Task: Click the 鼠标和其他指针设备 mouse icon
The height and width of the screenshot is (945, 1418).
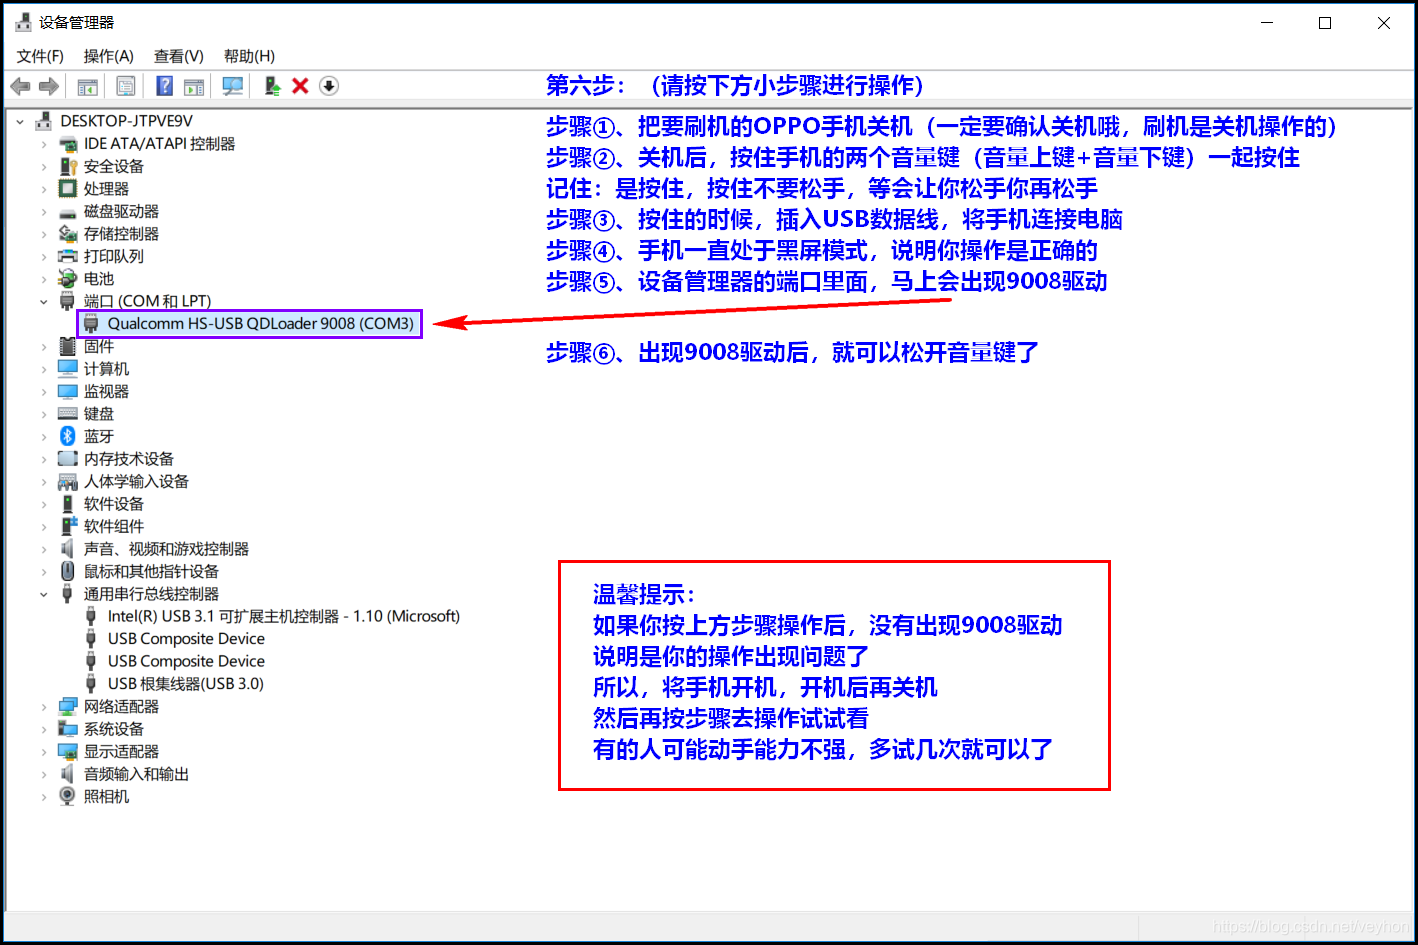Action: tap(68, 571)
